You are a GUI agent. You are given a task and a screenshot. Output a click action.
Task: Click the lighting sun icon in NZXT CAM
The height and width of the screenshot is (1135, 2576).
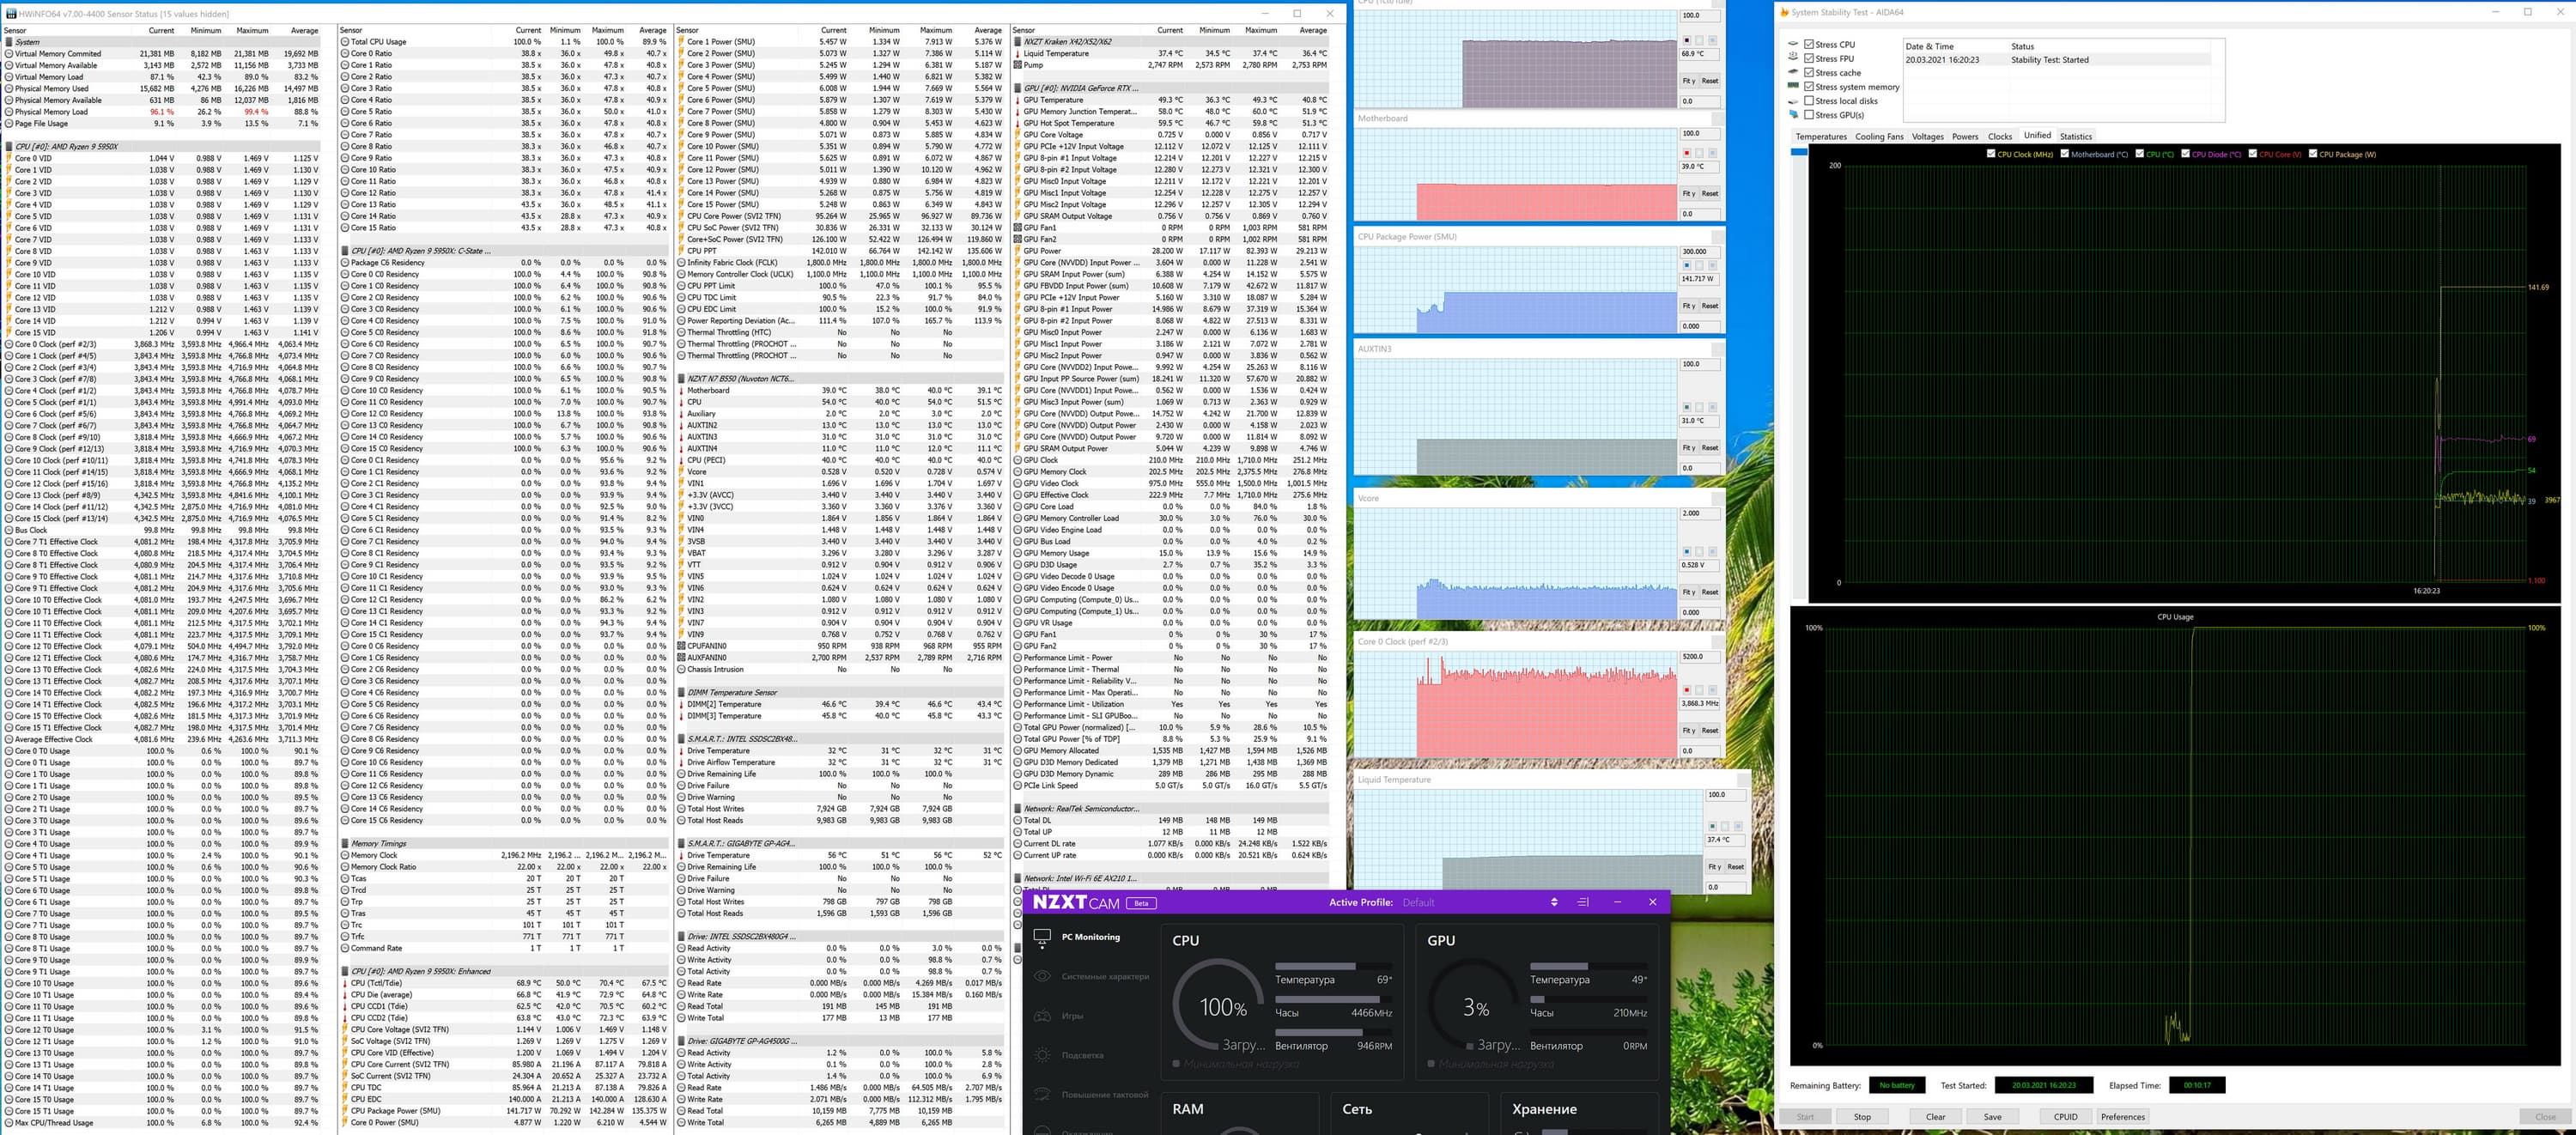(1042, 1055)
